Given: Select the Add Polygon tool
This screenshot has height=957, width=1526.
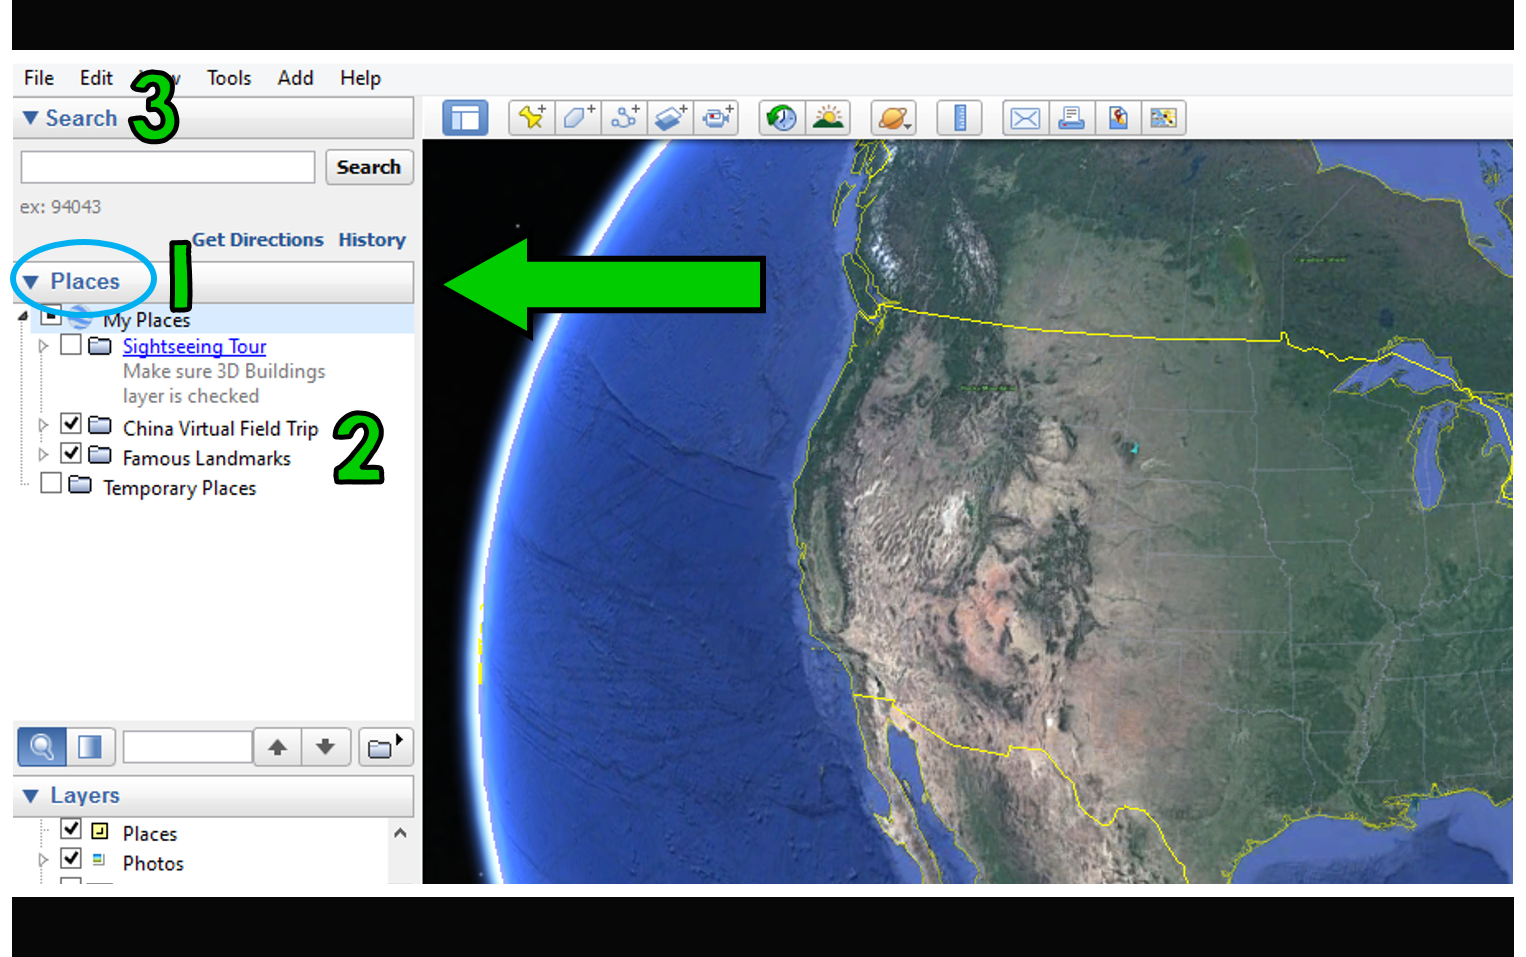Looking at the screenshot, I should (x=577, y=117).
